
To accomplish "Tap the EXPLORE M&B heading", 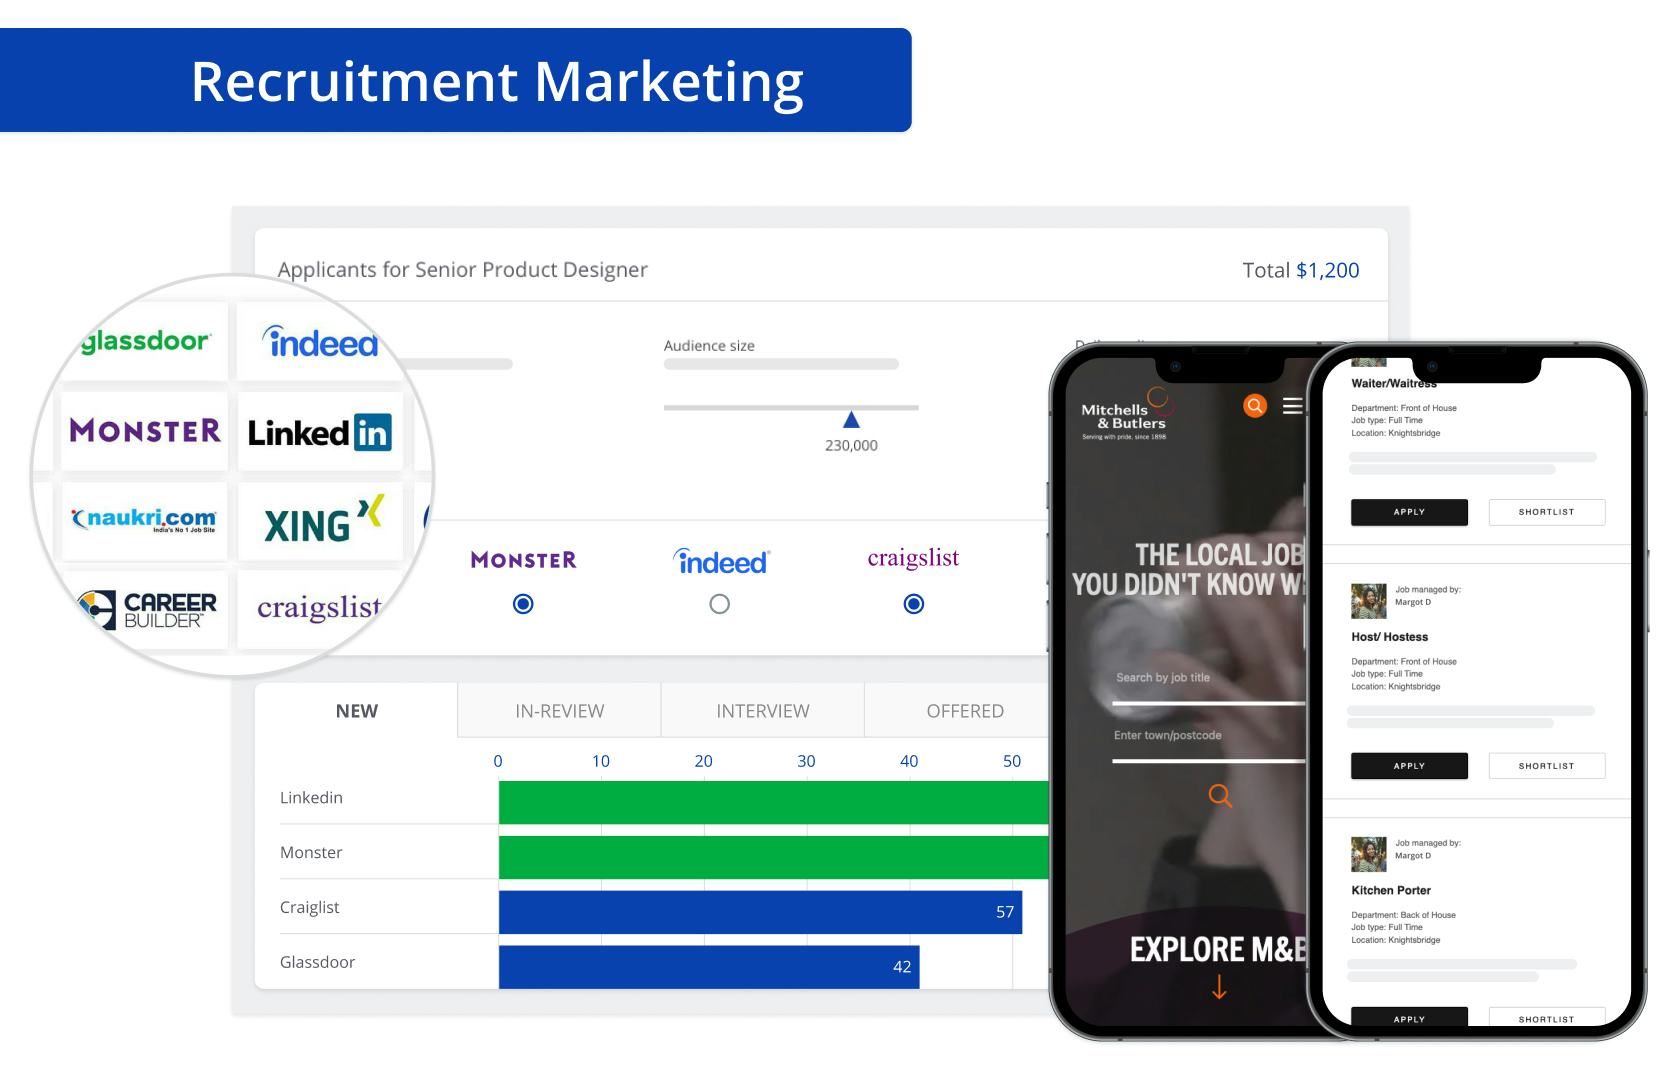I will coord(1217,950).
